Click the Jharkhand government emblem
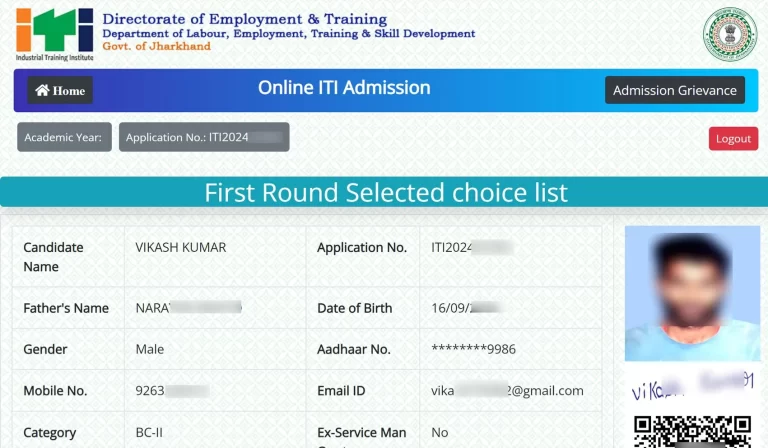The width and height of the screenshot is (768, 448). click(x=730, y=34)
